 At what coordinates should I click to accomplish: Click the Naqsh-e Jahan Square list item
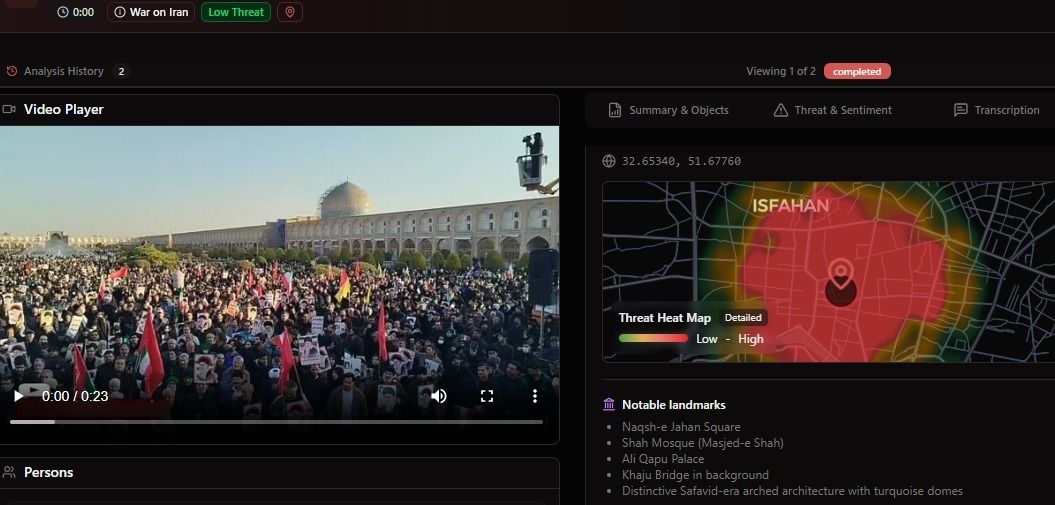(681, 427)
